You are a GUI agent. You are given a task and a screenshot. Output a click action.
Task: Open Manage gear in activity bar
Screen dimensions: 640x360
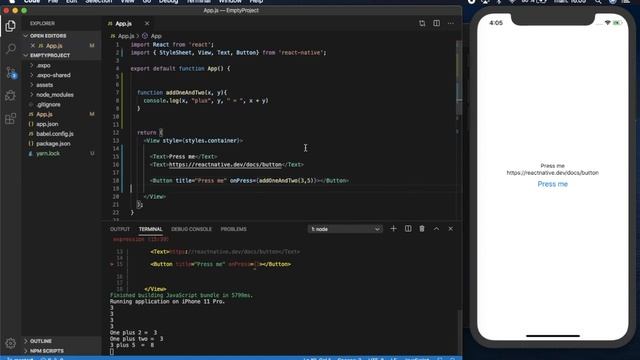tap(11, 343)
